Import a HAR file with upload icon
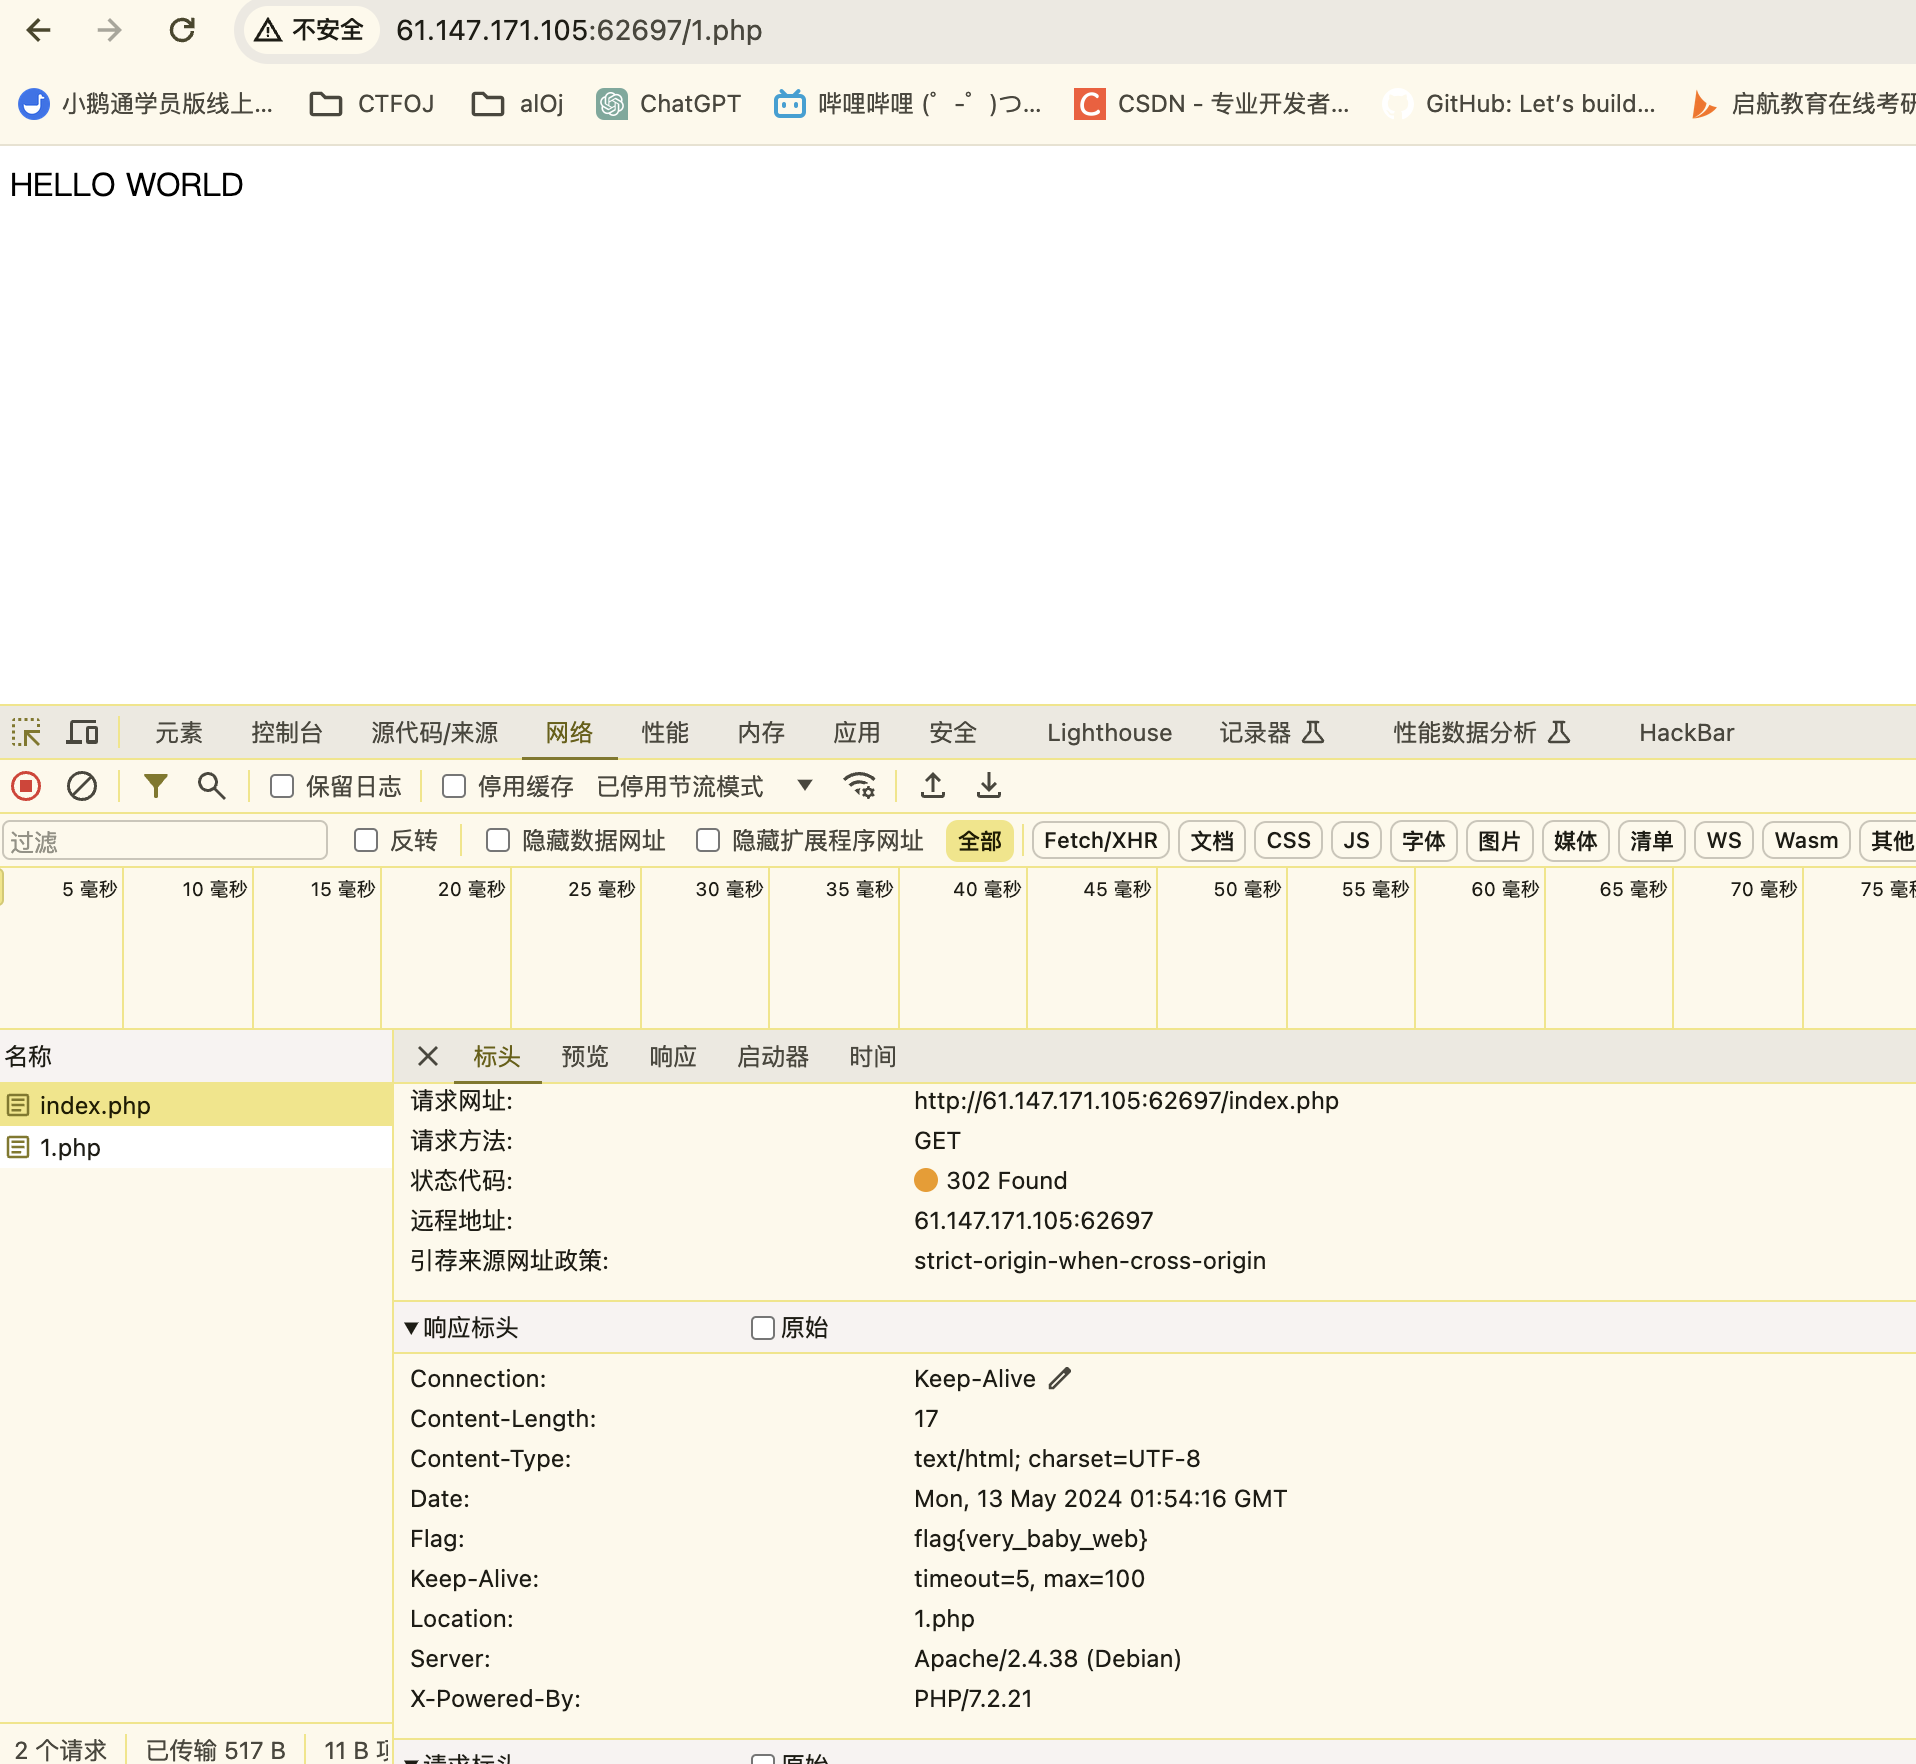This screenshot has width=1916, height=1764. (x=933, y=786)
